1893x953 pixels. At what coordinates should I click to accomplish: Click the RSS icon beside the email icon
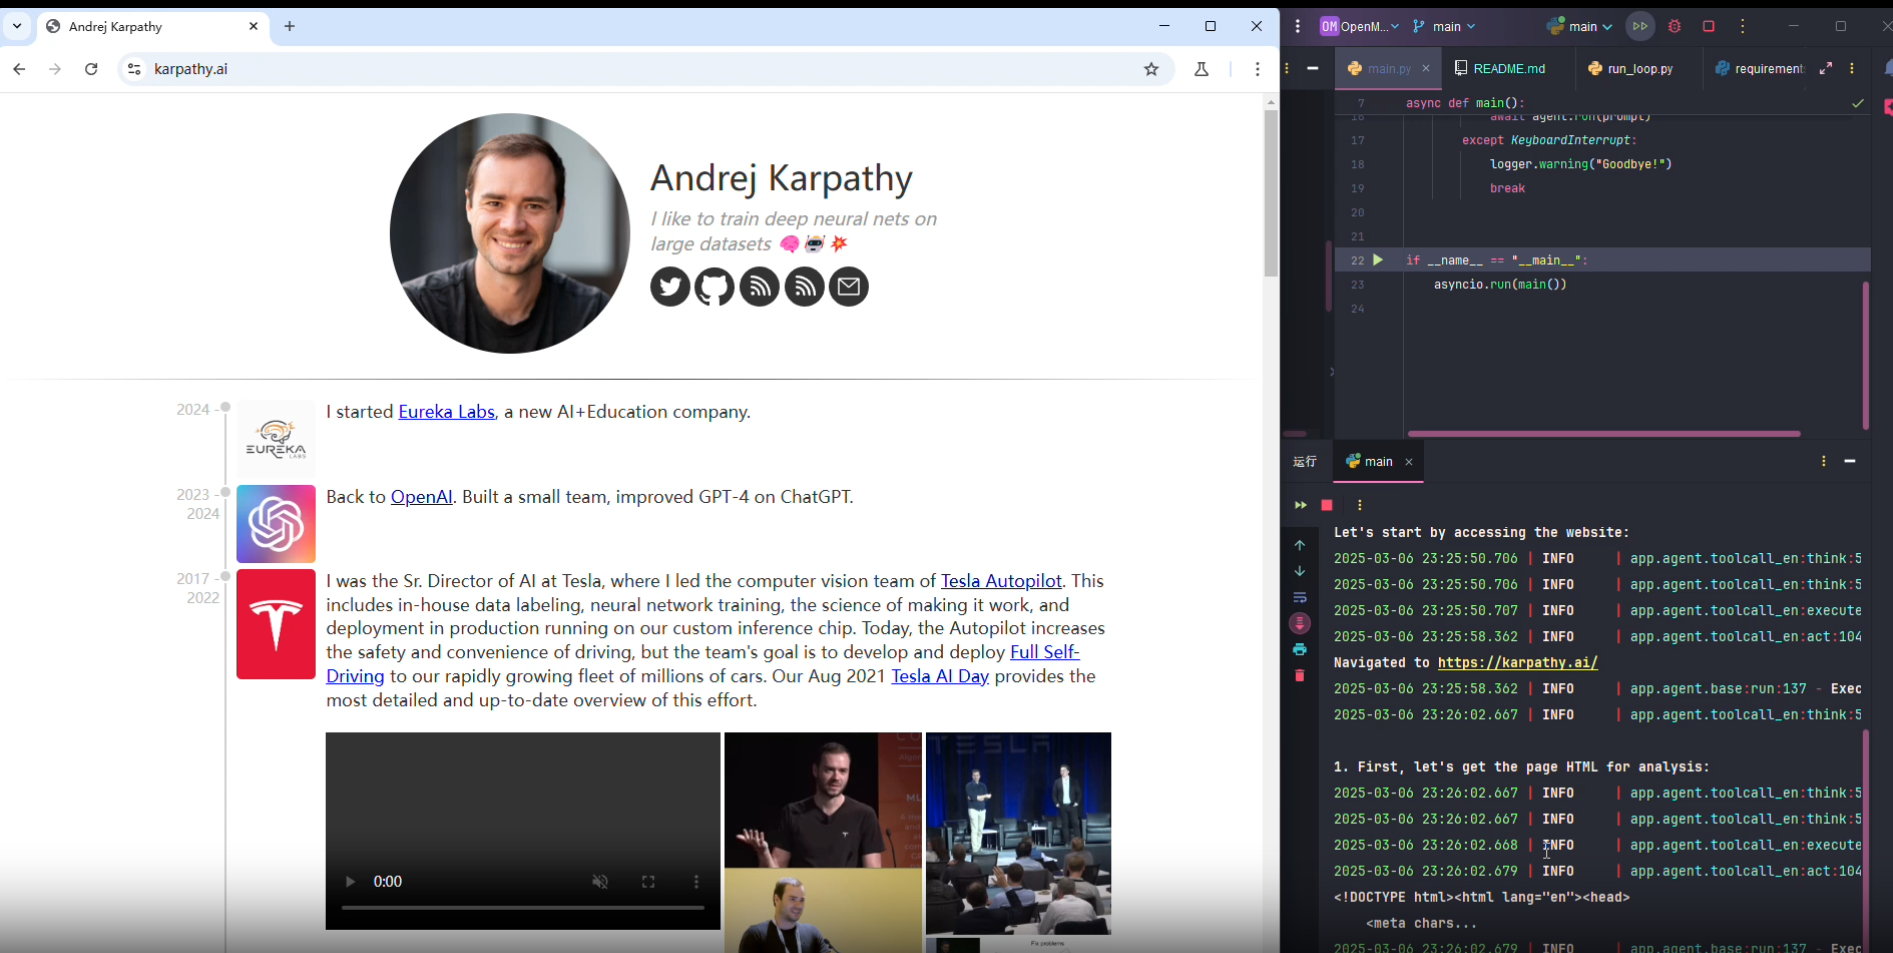tap(804, 287)
